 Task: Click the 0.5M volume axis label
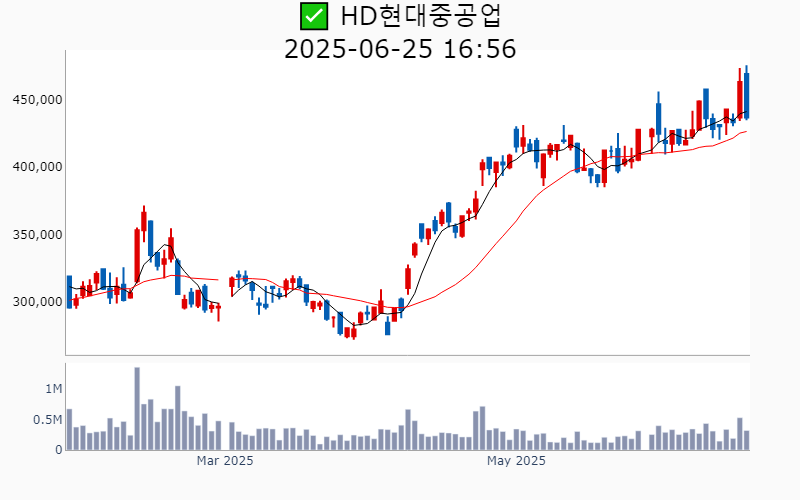(47, 420)
